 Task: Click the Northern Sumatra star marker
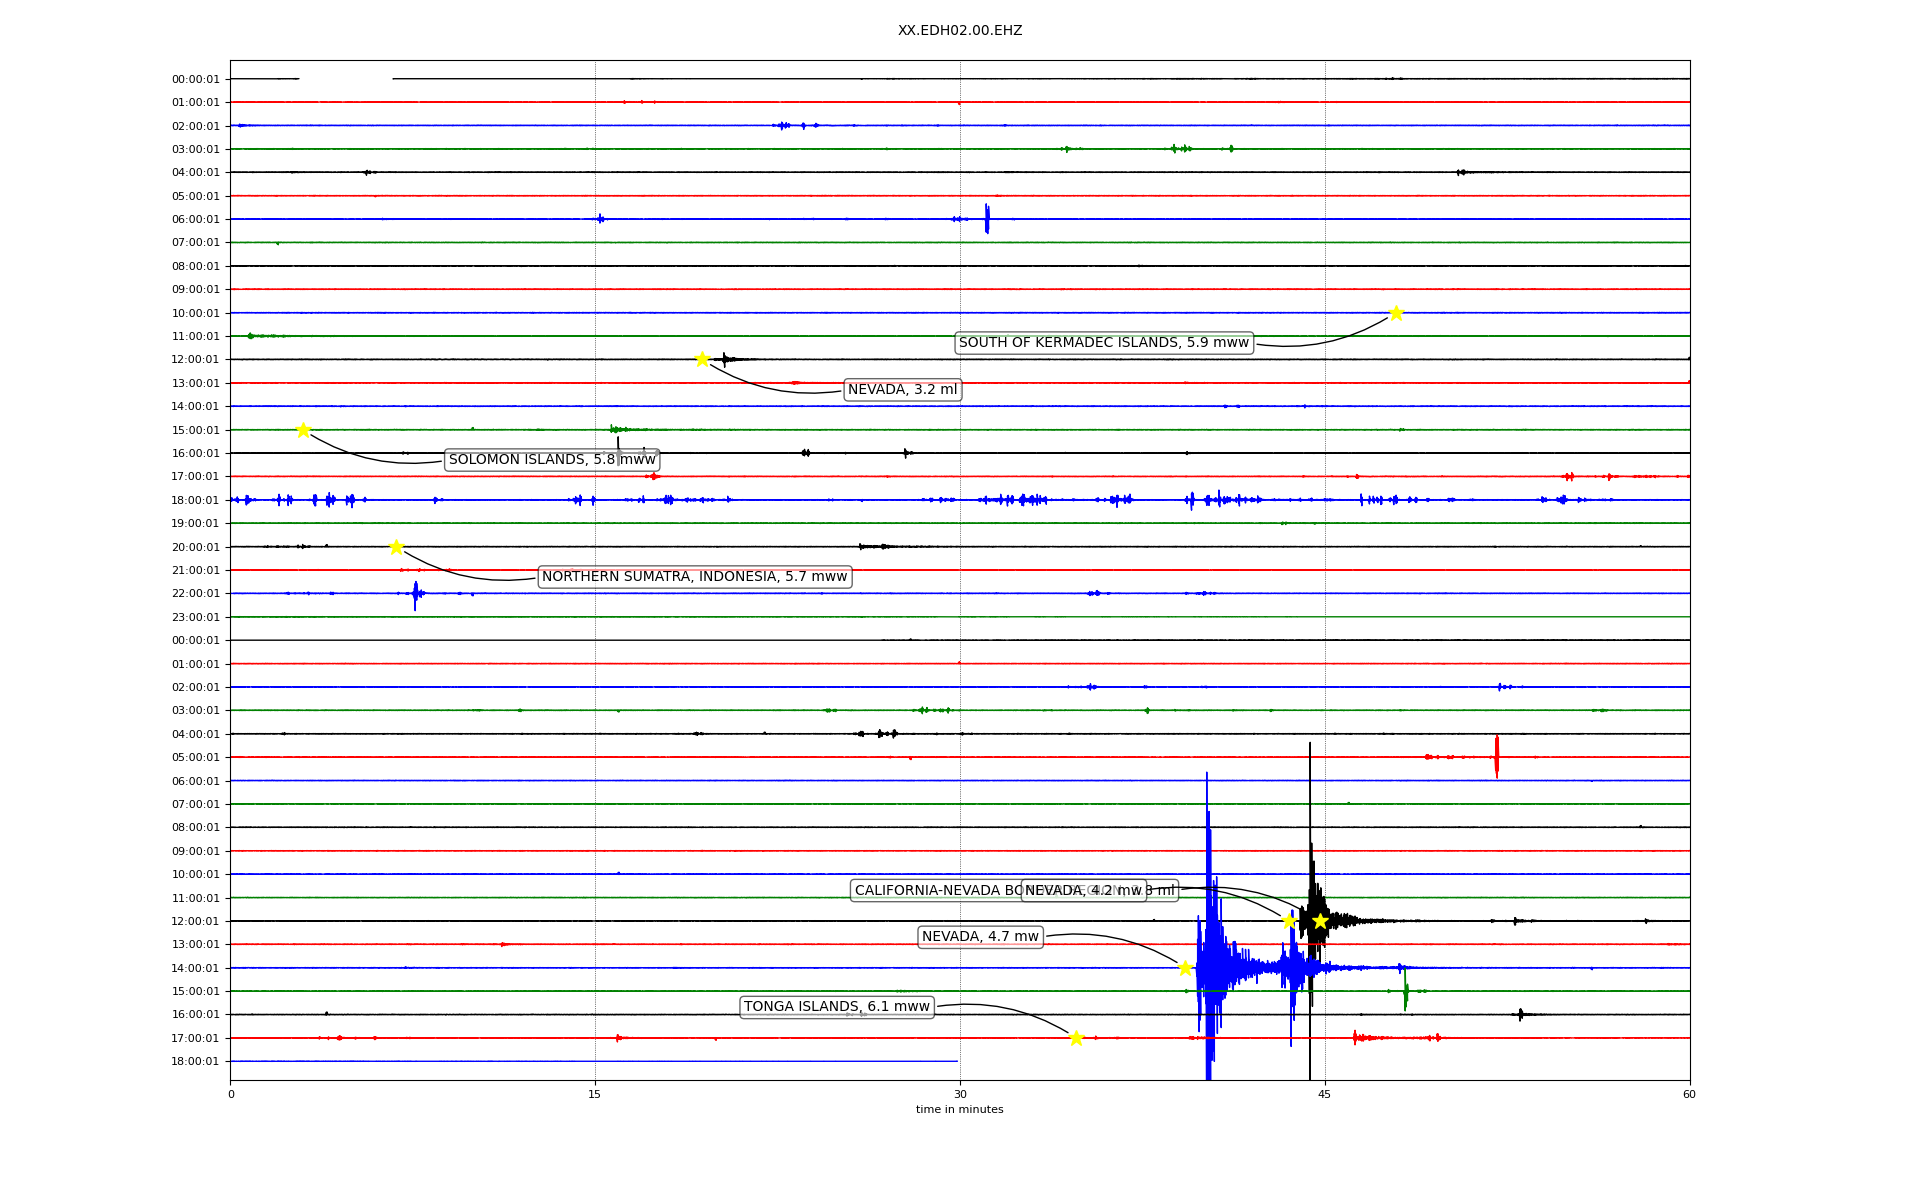(396, 547)
